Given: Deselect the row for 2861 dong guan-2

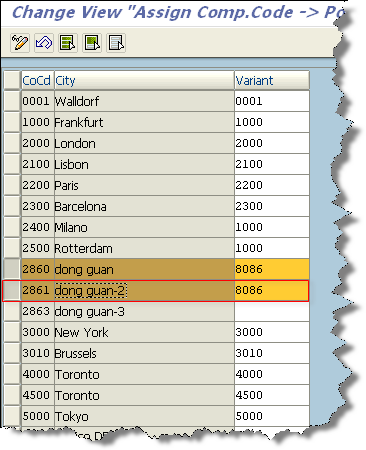Looking at the screenshot, I should (12, 290).
